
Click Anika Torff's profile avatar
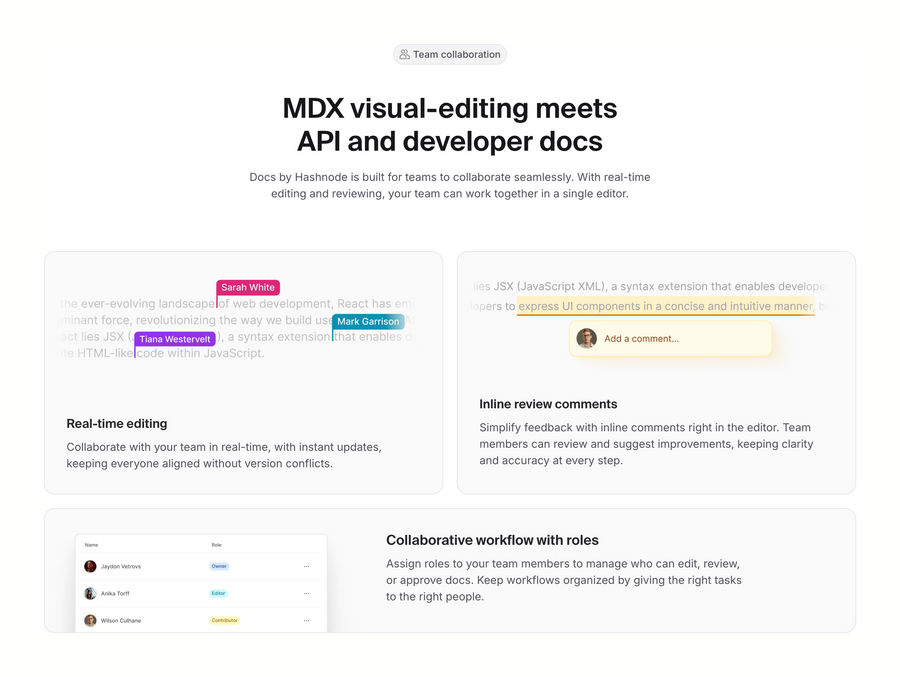click(90, 593)
